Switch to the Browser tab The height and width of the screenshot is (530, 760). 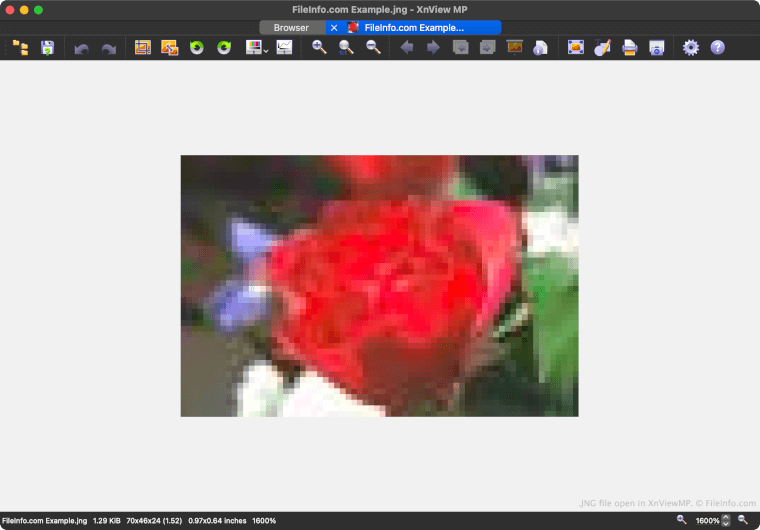291,28
